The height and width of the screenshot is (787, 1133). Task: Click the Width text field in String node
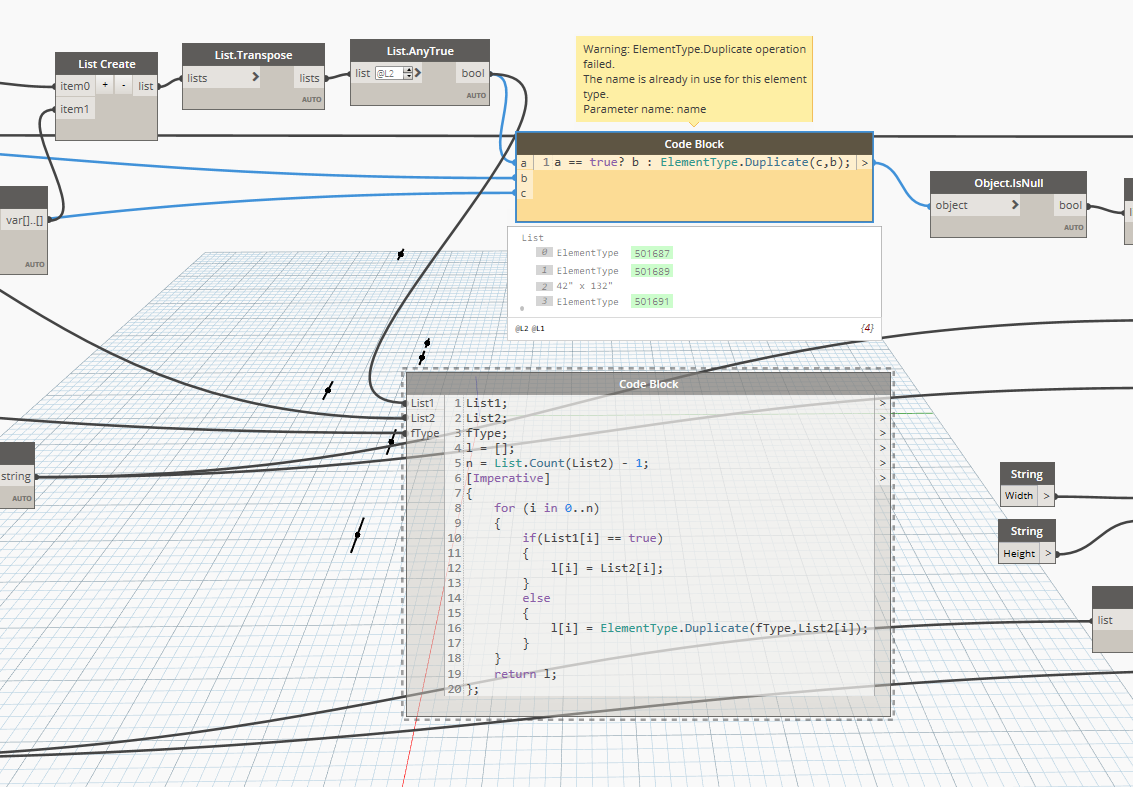pos(1019,495)
